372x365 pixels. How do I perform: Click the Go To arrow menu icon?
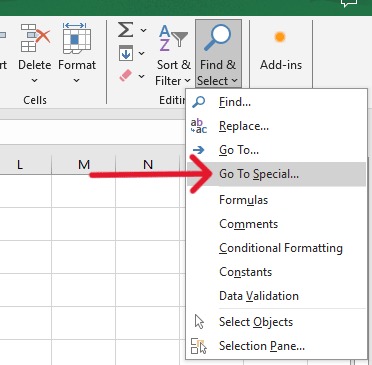(199, 150)
